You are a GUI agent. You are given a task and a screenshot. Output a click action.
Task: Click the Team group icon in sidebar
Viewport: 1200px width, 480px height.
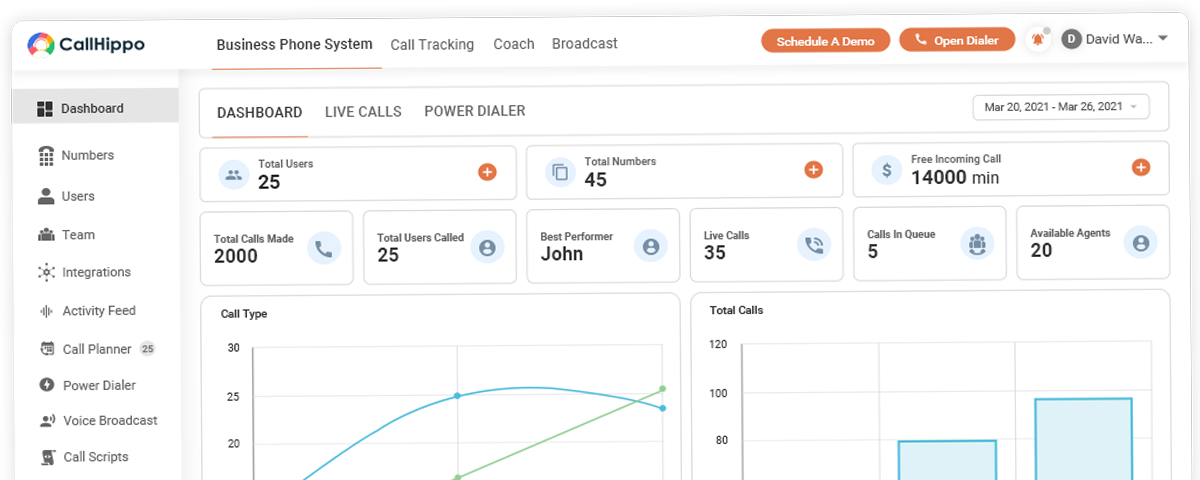(46, 235)
